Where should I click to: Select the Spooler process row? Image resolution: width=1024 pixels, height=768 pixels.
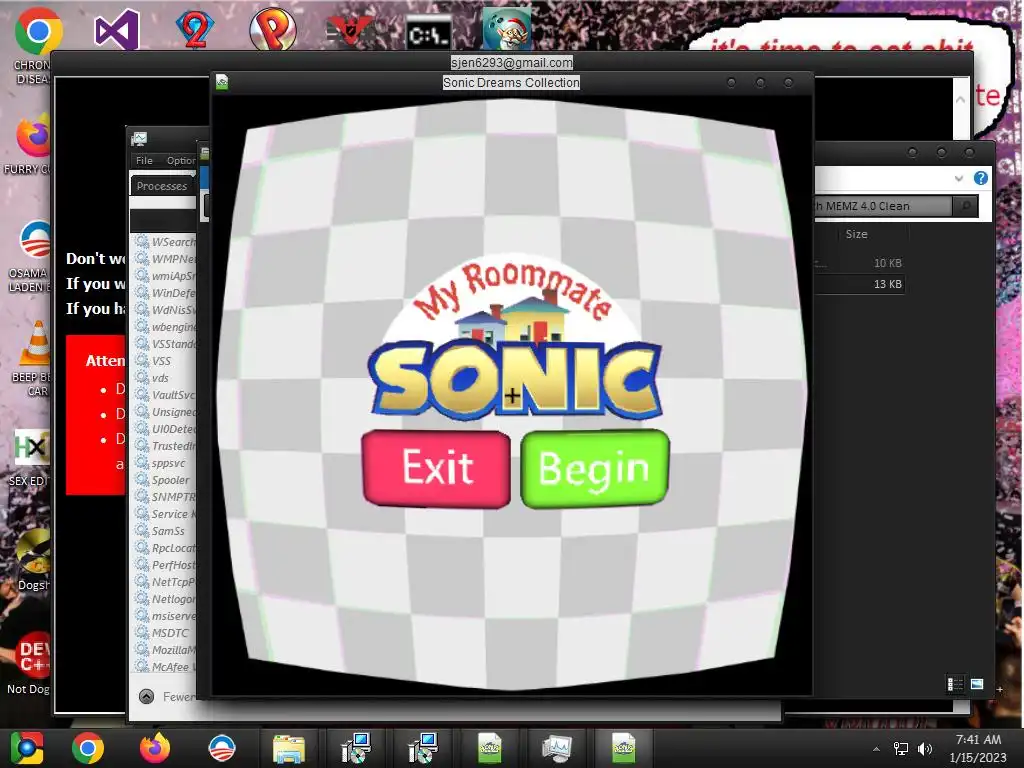point(165,480)
